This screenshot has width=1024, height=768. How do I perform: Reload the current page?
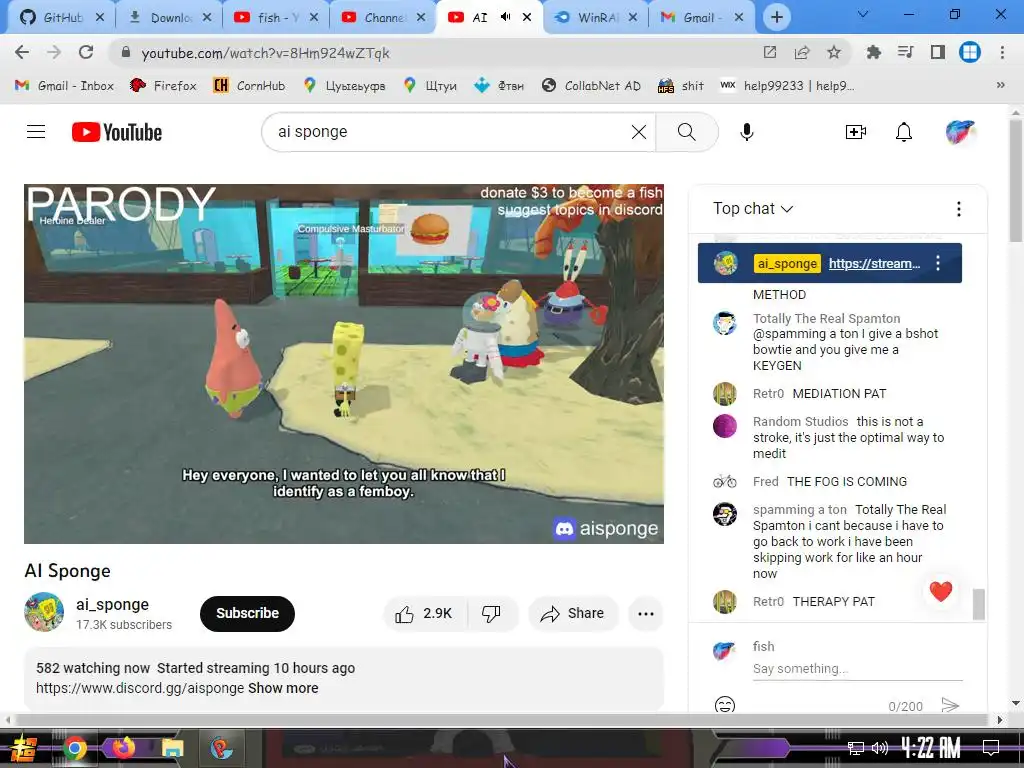[86, 52]
